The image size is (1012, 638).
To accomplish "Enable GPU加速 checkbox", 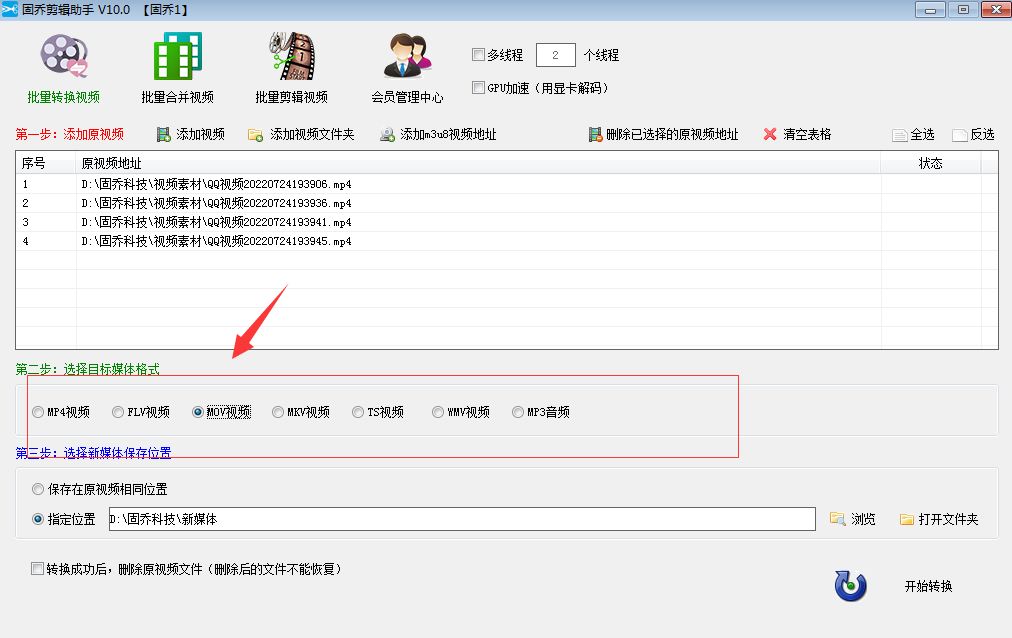I will [478, 88].
